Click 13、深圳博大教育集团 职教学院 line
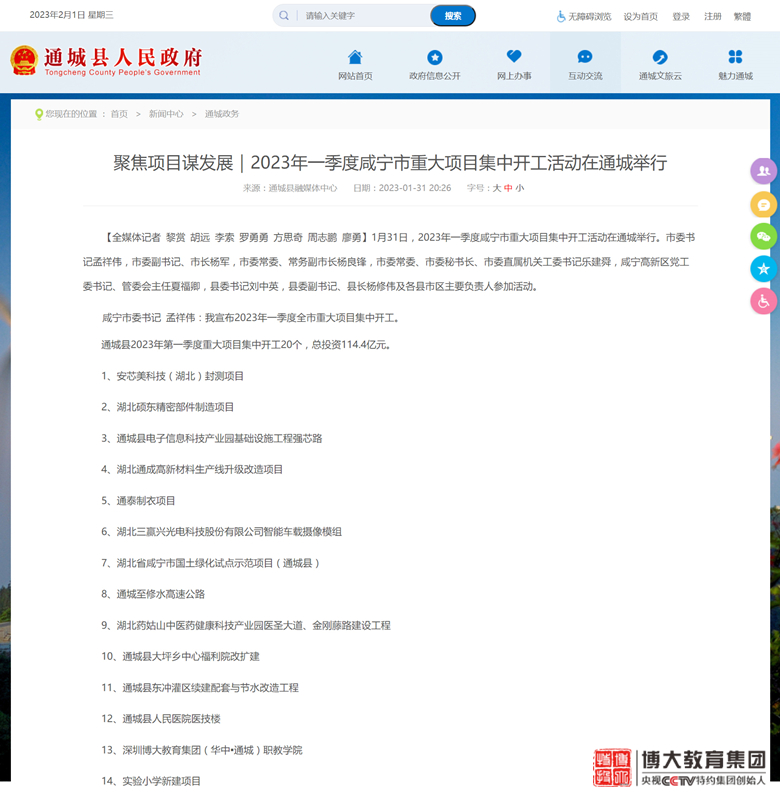780x793 pixels. (202, 750)
